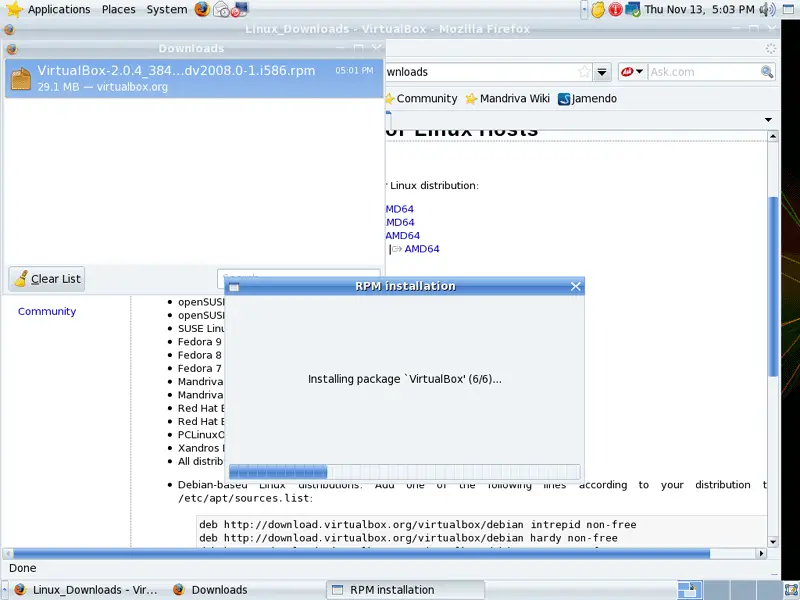Click the 'debian intrepid non-free' code line
Viewport: 800px width, 600px height.
coord(418,524)
